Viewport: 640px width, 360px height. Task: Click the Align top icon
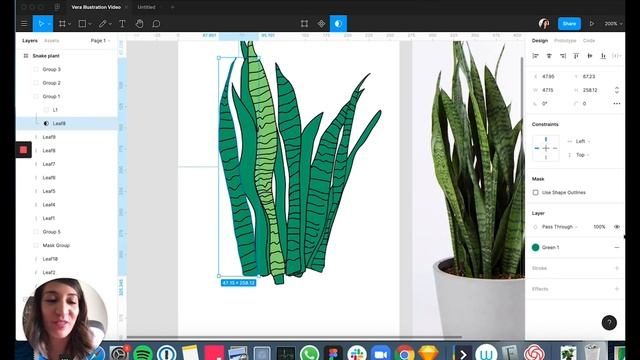pos(576,56)
